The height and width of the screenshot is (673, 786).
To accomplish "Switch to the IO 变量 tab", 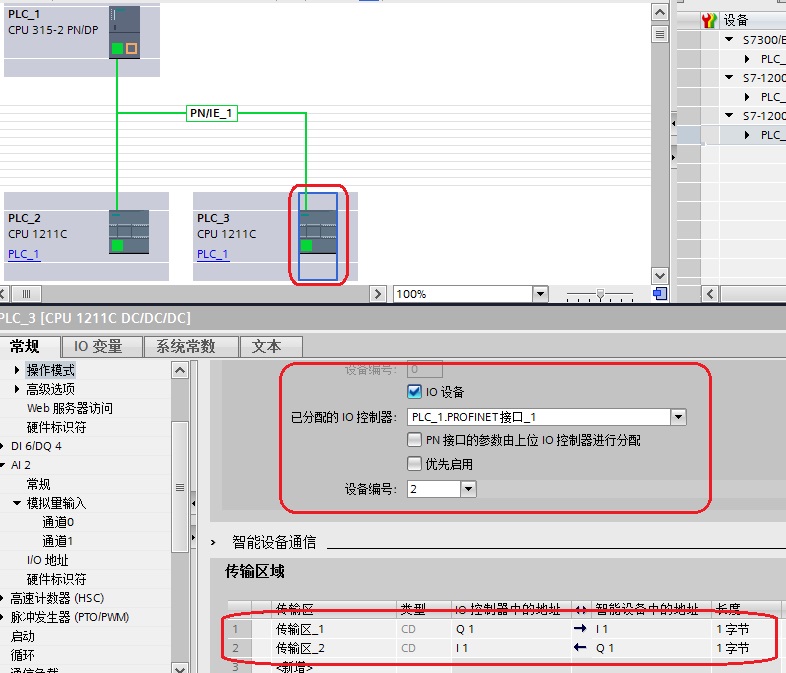I will tap(101, 347).
